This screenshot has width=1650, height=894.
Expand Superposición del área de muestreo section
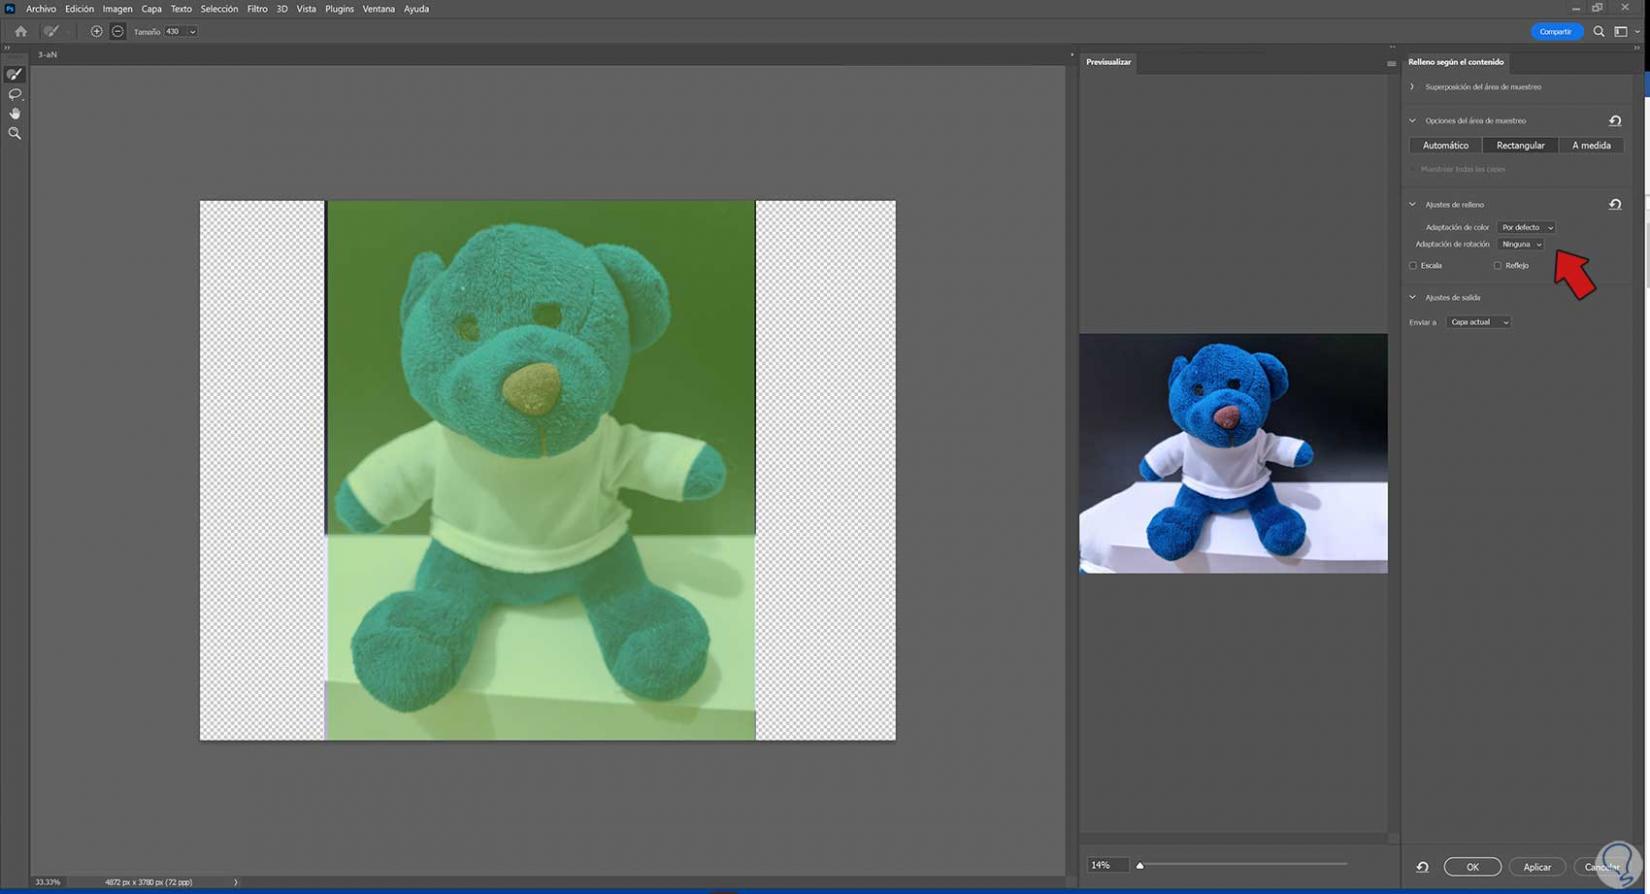click(x=1413, y=87)
